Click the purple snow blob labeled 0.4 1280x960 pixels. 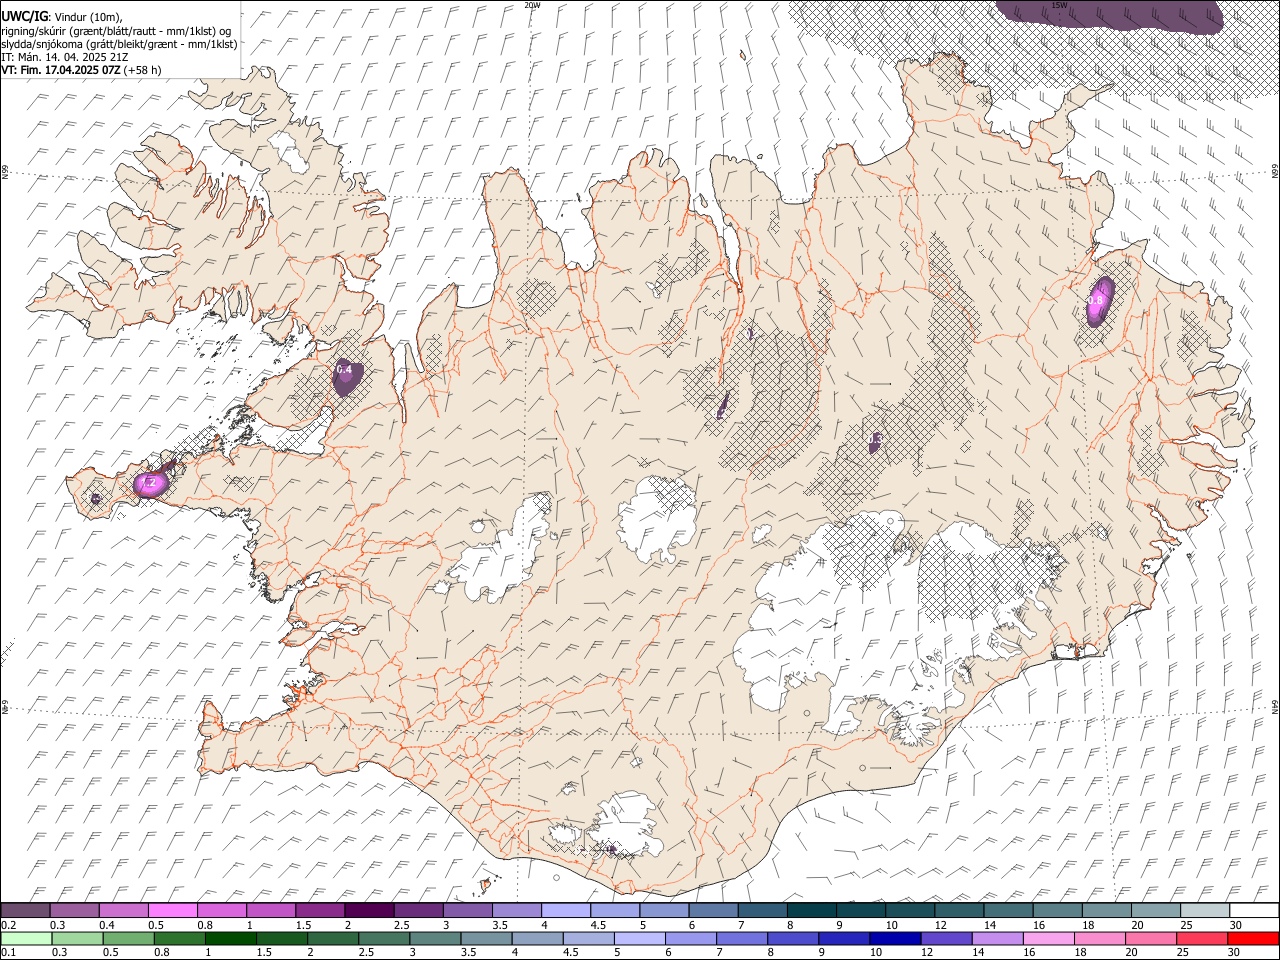[346, 376]
